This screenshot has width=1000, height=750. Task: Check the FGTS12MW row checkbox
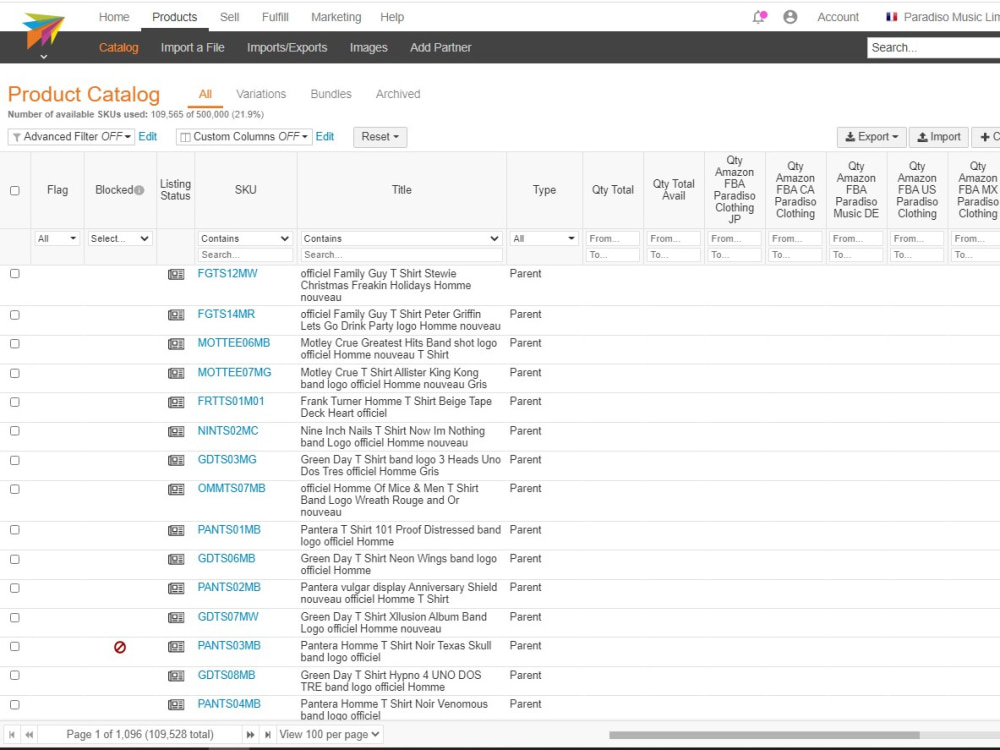coord(15,274)
